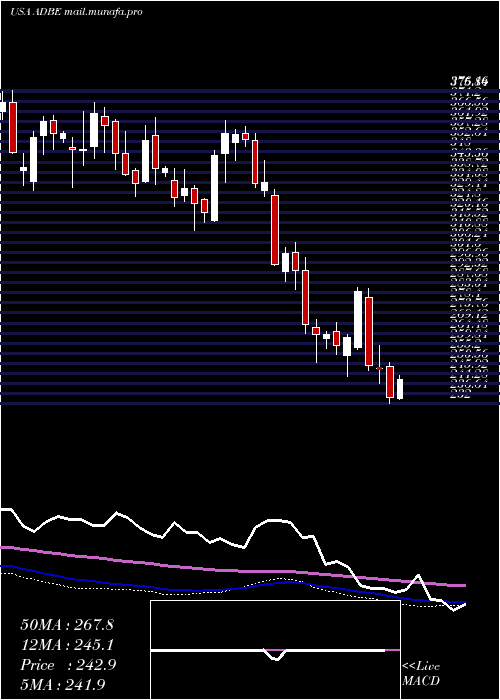Click the <<Live MACD label
Image resolution: width=500 pixels, height=700 pixels.
tap(421, 673)
